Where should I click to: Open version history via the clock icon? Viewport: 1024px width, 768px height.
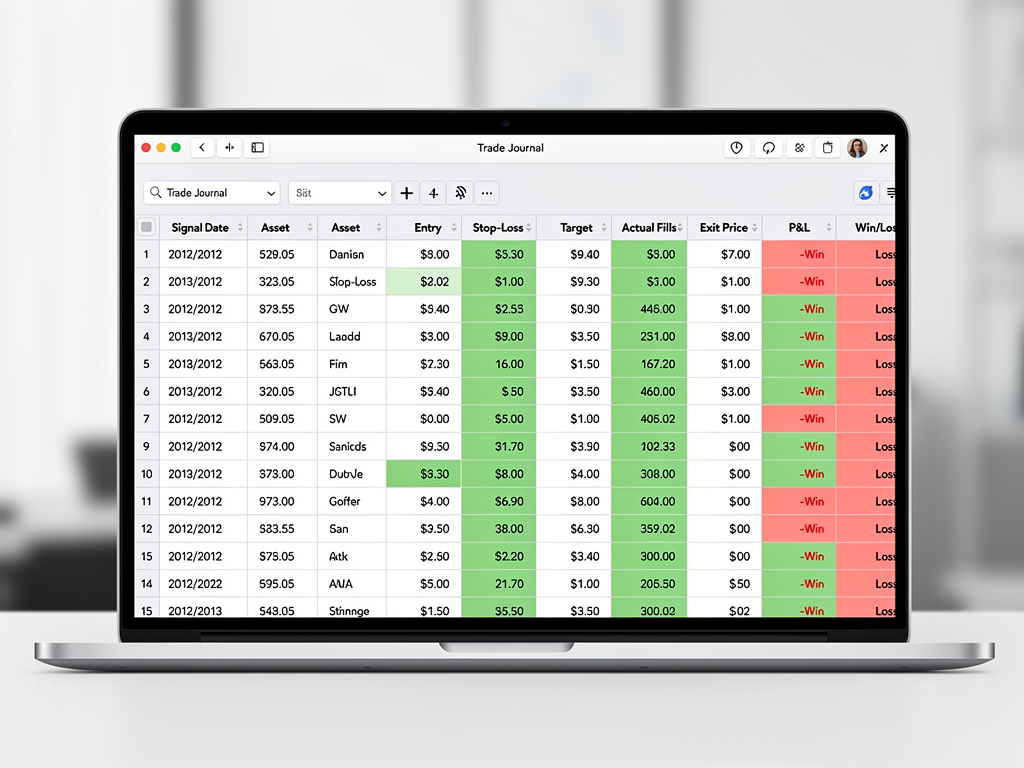tap(737, 147)
